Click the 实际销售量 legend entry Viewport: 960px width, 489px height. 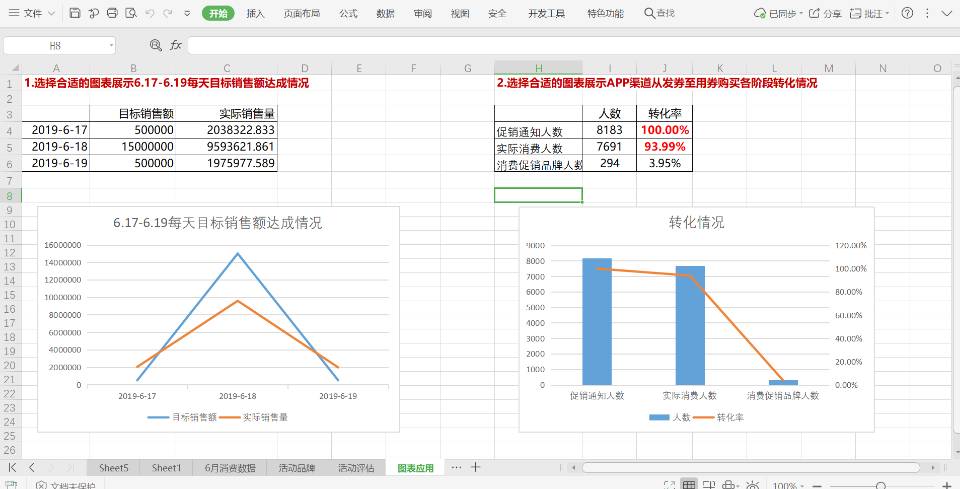[x=253, y=417]
